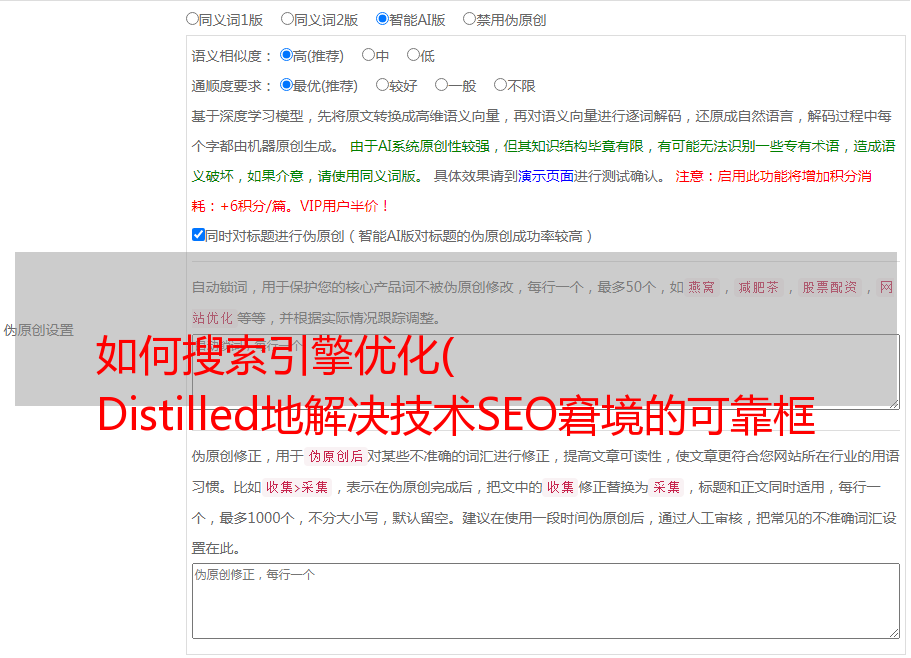Set 语义相似度 to 低
This screenshot has width=911, height=658.
(413, 56)
